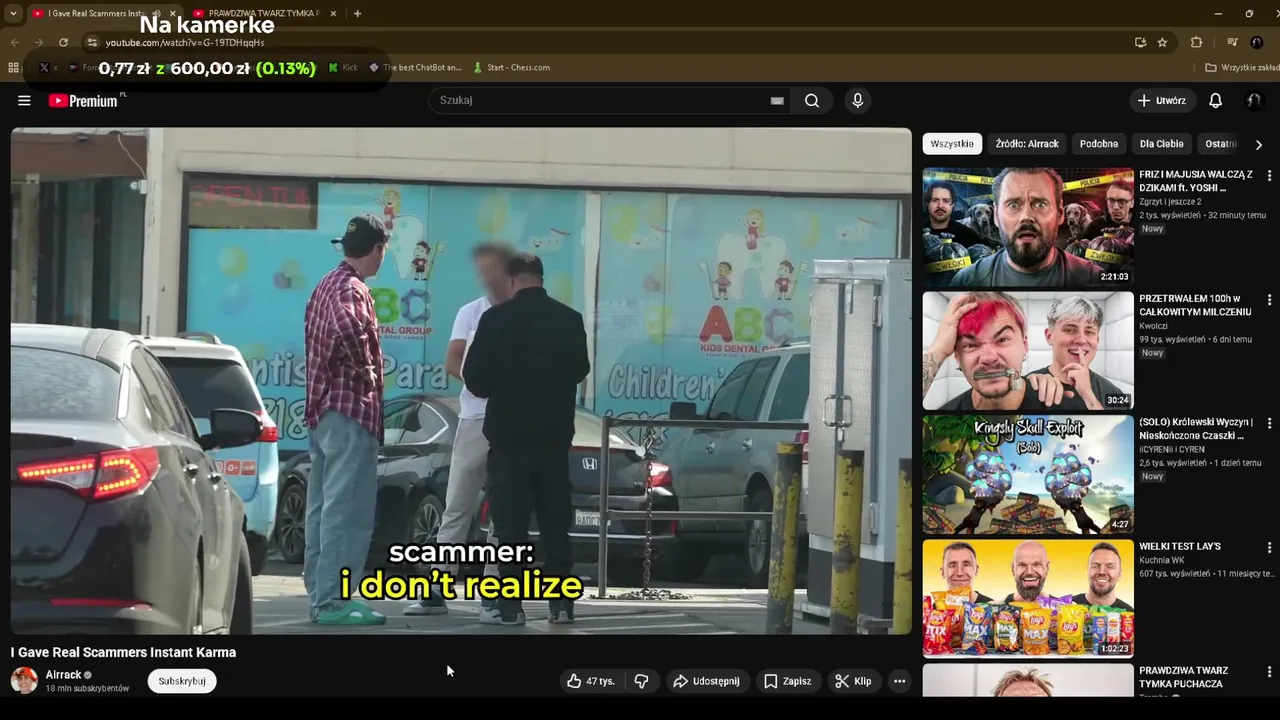
Task: Open the tab search dropdown arrow
Action: pos(13,13)
